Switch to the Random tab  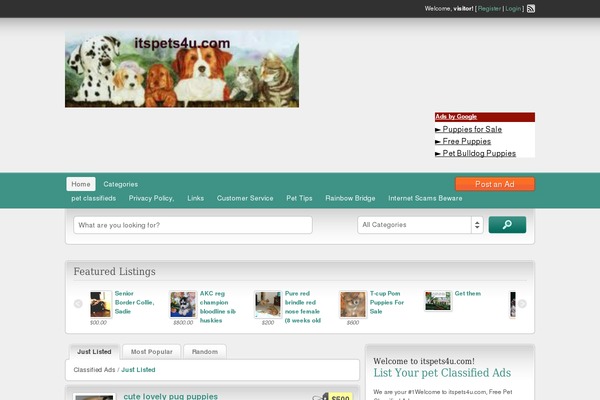coord(205,352)
